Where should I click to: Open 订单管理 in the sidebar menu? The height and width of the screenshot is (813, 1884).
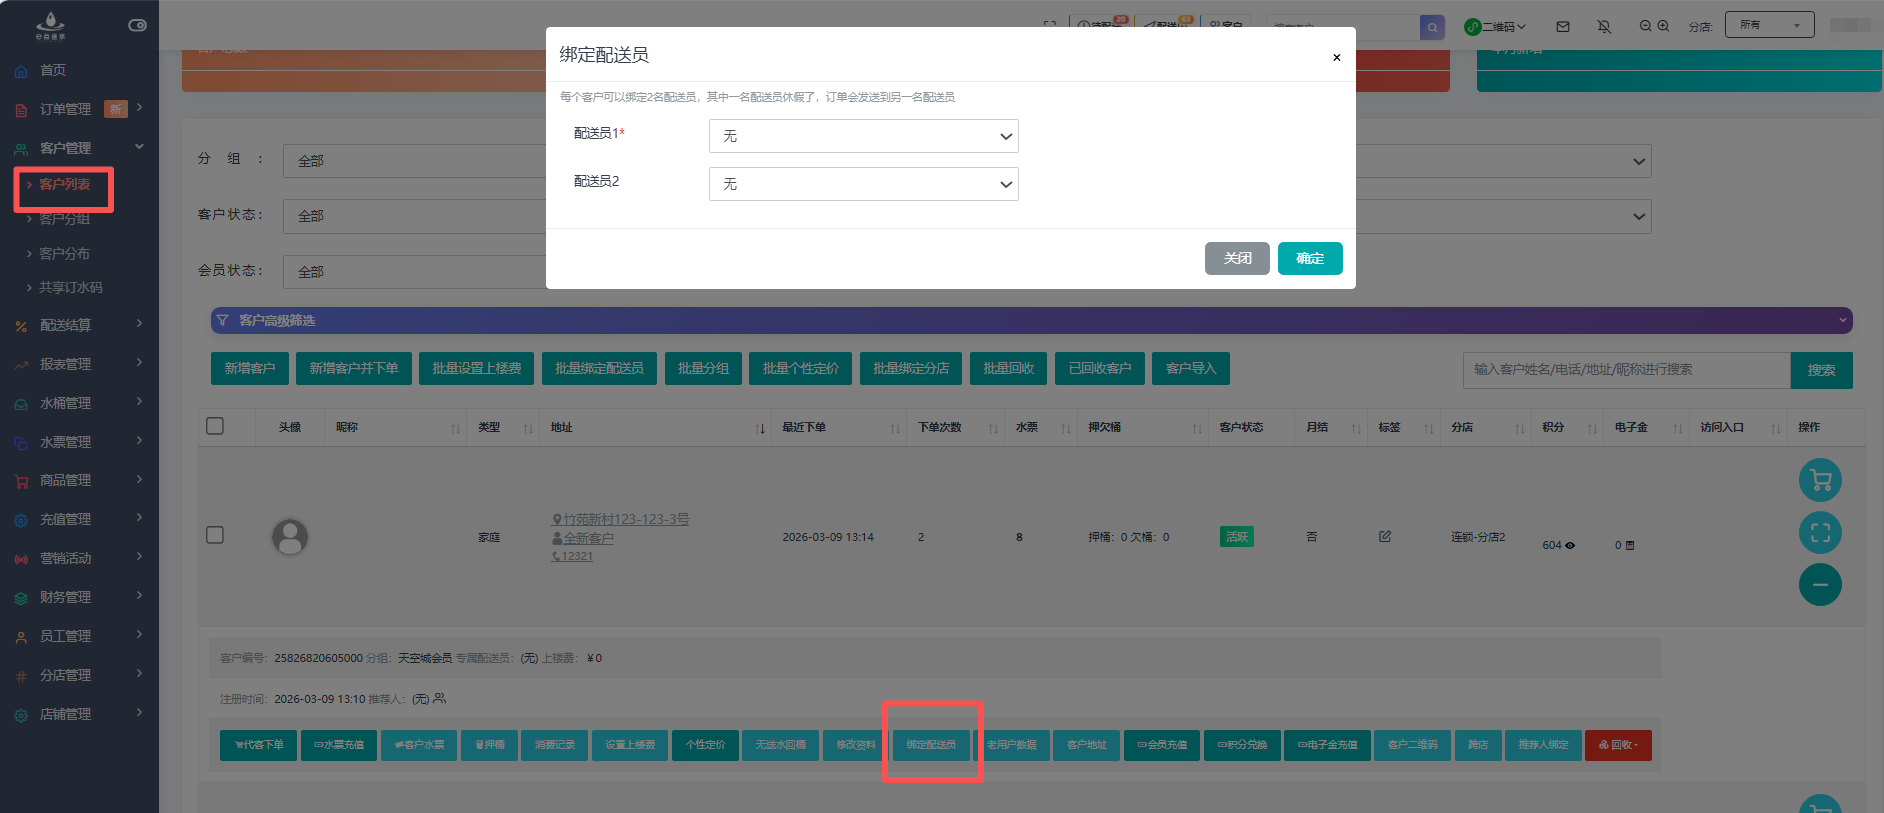tap(65, 109)
